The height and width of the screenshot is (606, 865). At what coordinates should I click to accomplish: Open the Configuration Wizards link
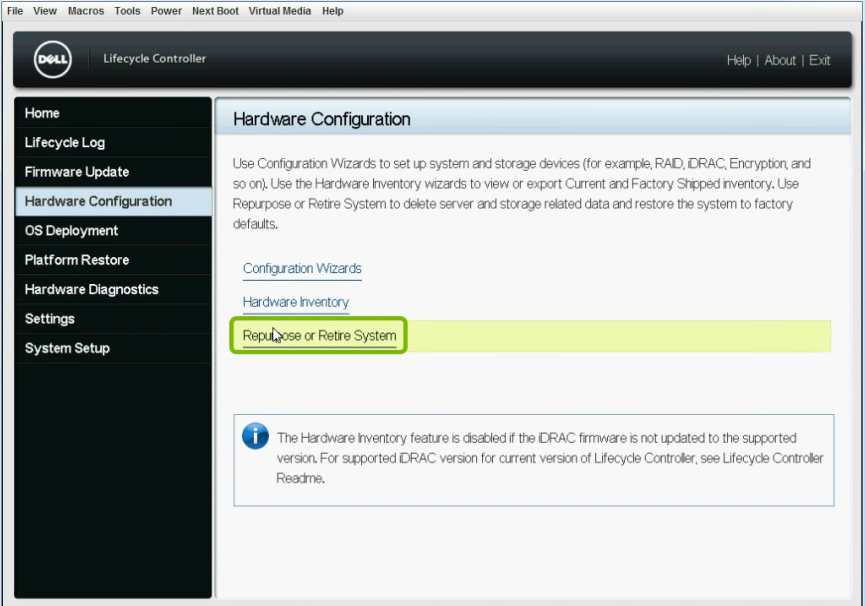pos(301,268)
